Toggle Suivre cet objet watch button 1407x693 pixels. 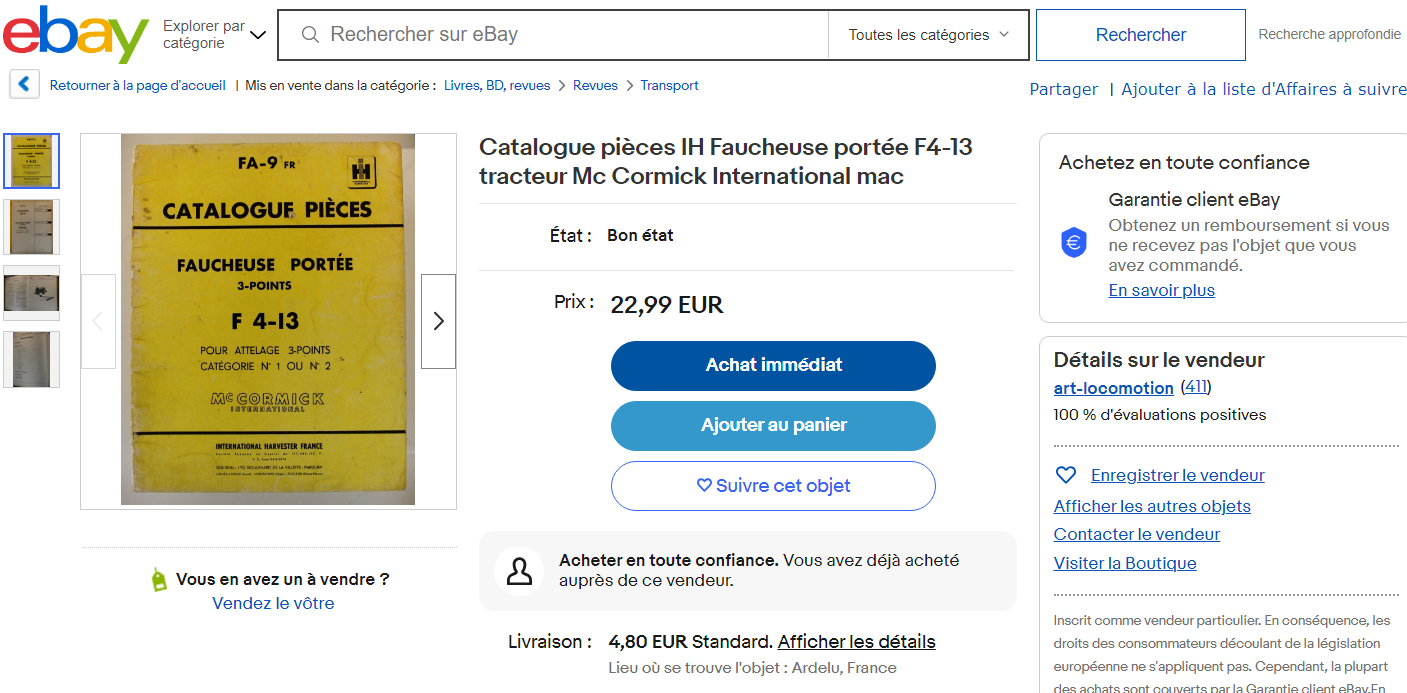coord(773,486)
